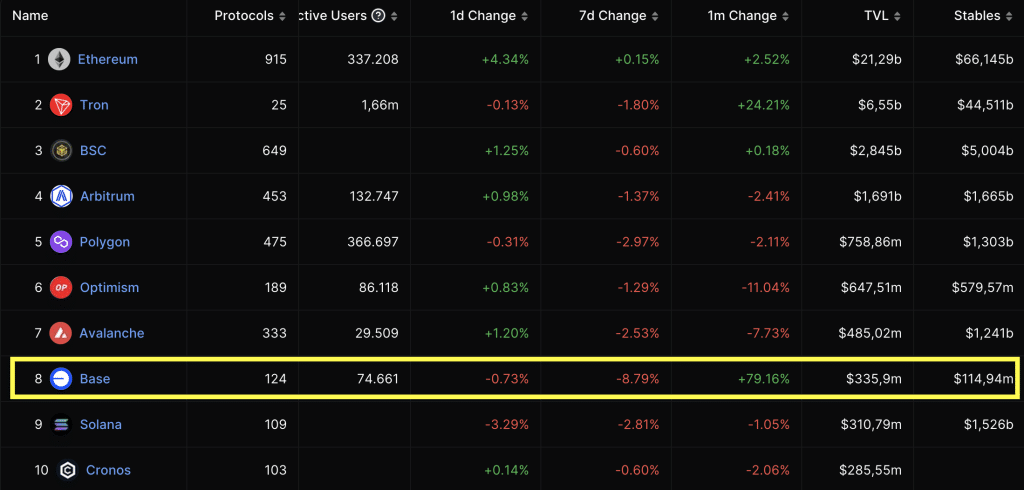
Task: Click the Stables column header
Action: [x=975, y=16]
